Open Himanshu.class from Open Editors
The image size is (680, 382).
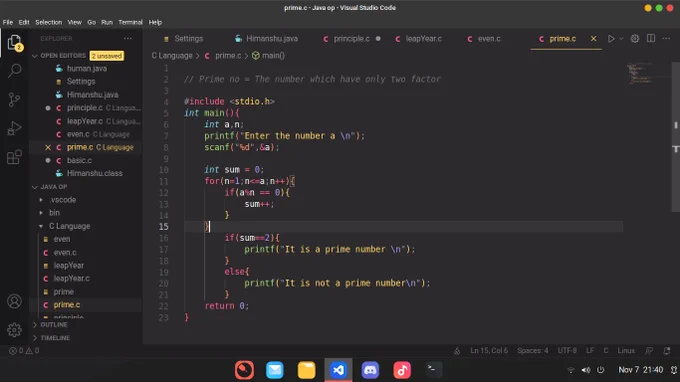pos(95,173)
